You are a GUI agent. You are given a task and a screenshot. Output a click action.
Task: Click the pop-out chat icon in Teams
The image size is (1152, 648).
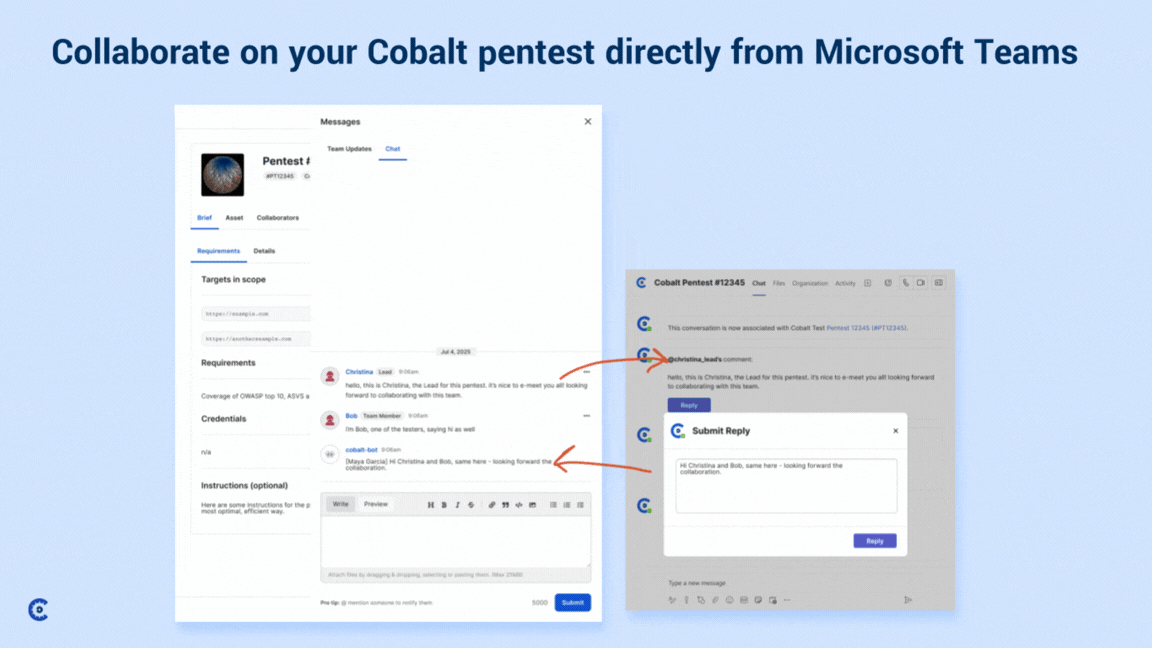[x=888, y=283]
